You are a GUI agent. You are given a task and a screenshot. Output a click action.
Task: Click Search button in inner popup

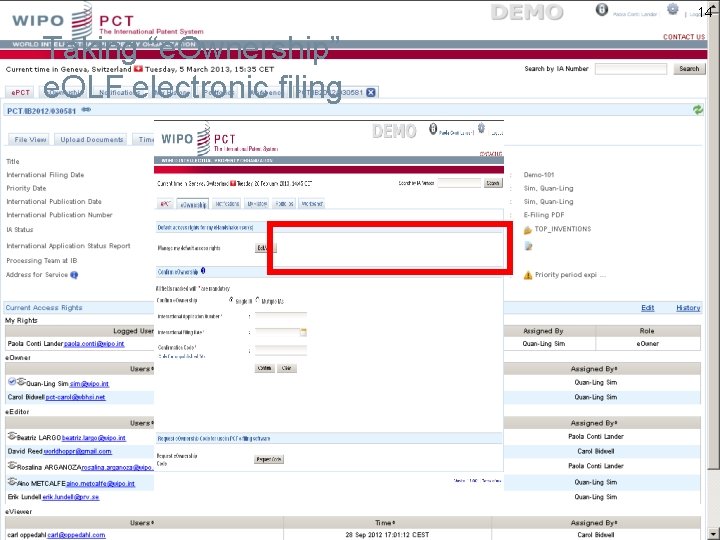pyautogui.click(x=493, y=183)
